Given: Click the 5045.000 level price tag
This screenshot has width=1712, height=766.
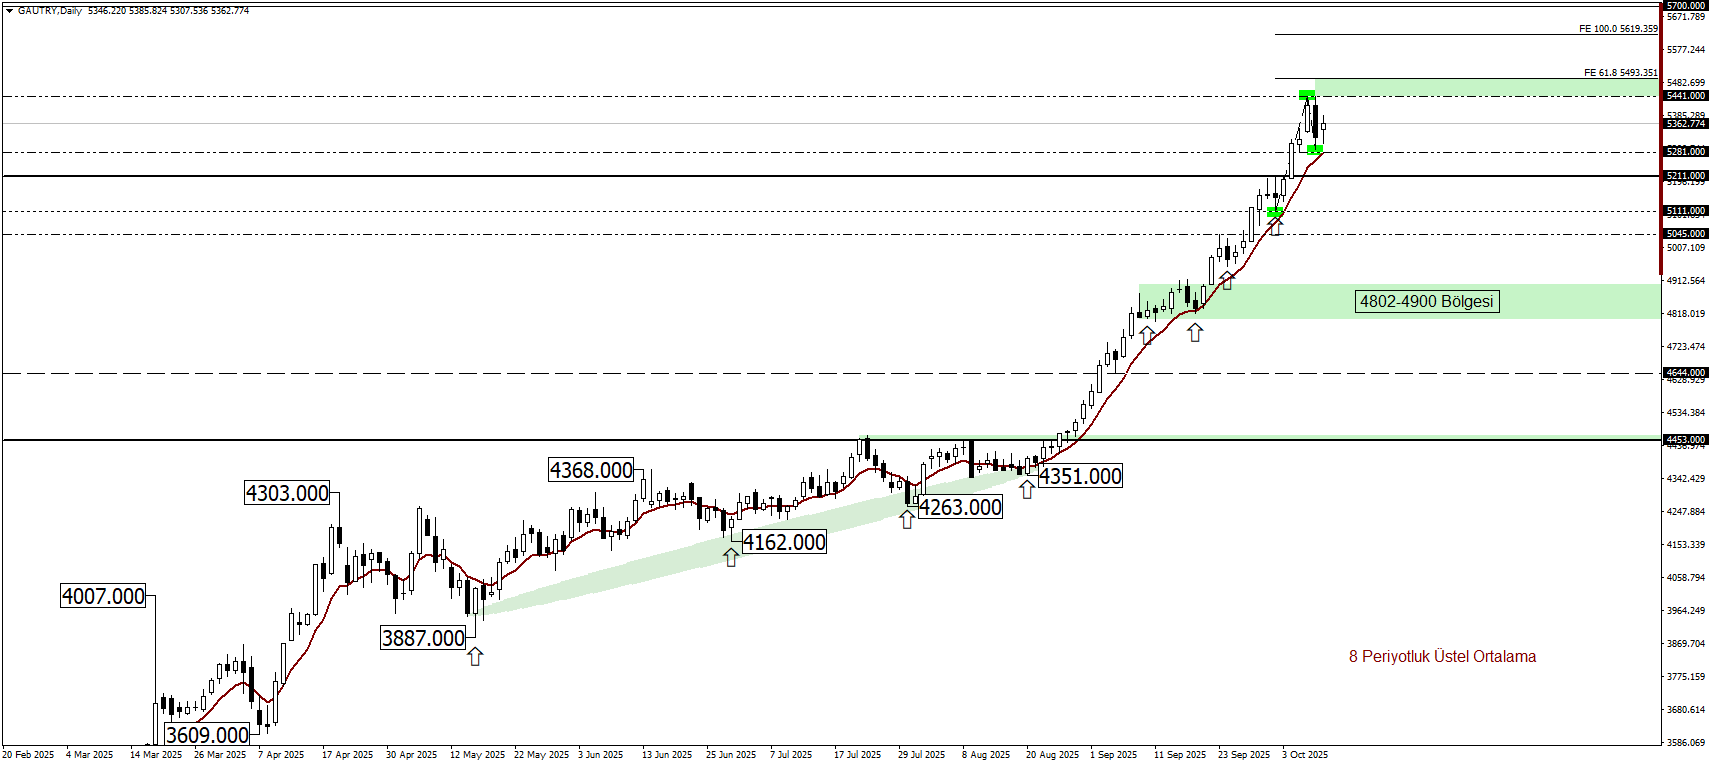Looking at the screenshot, I should [x=1686, y=234].
